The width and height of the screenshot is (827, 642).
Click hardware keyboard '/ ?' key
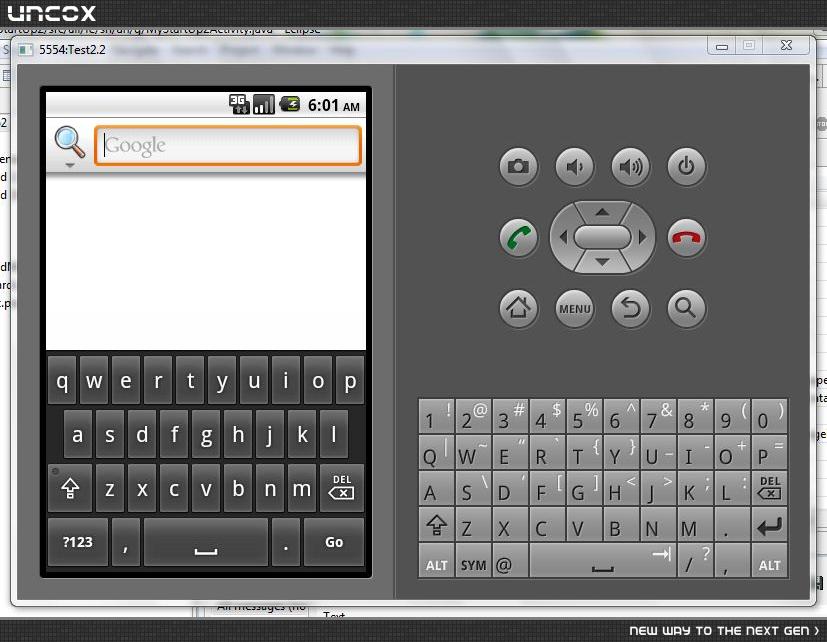(x=696, y=561)
